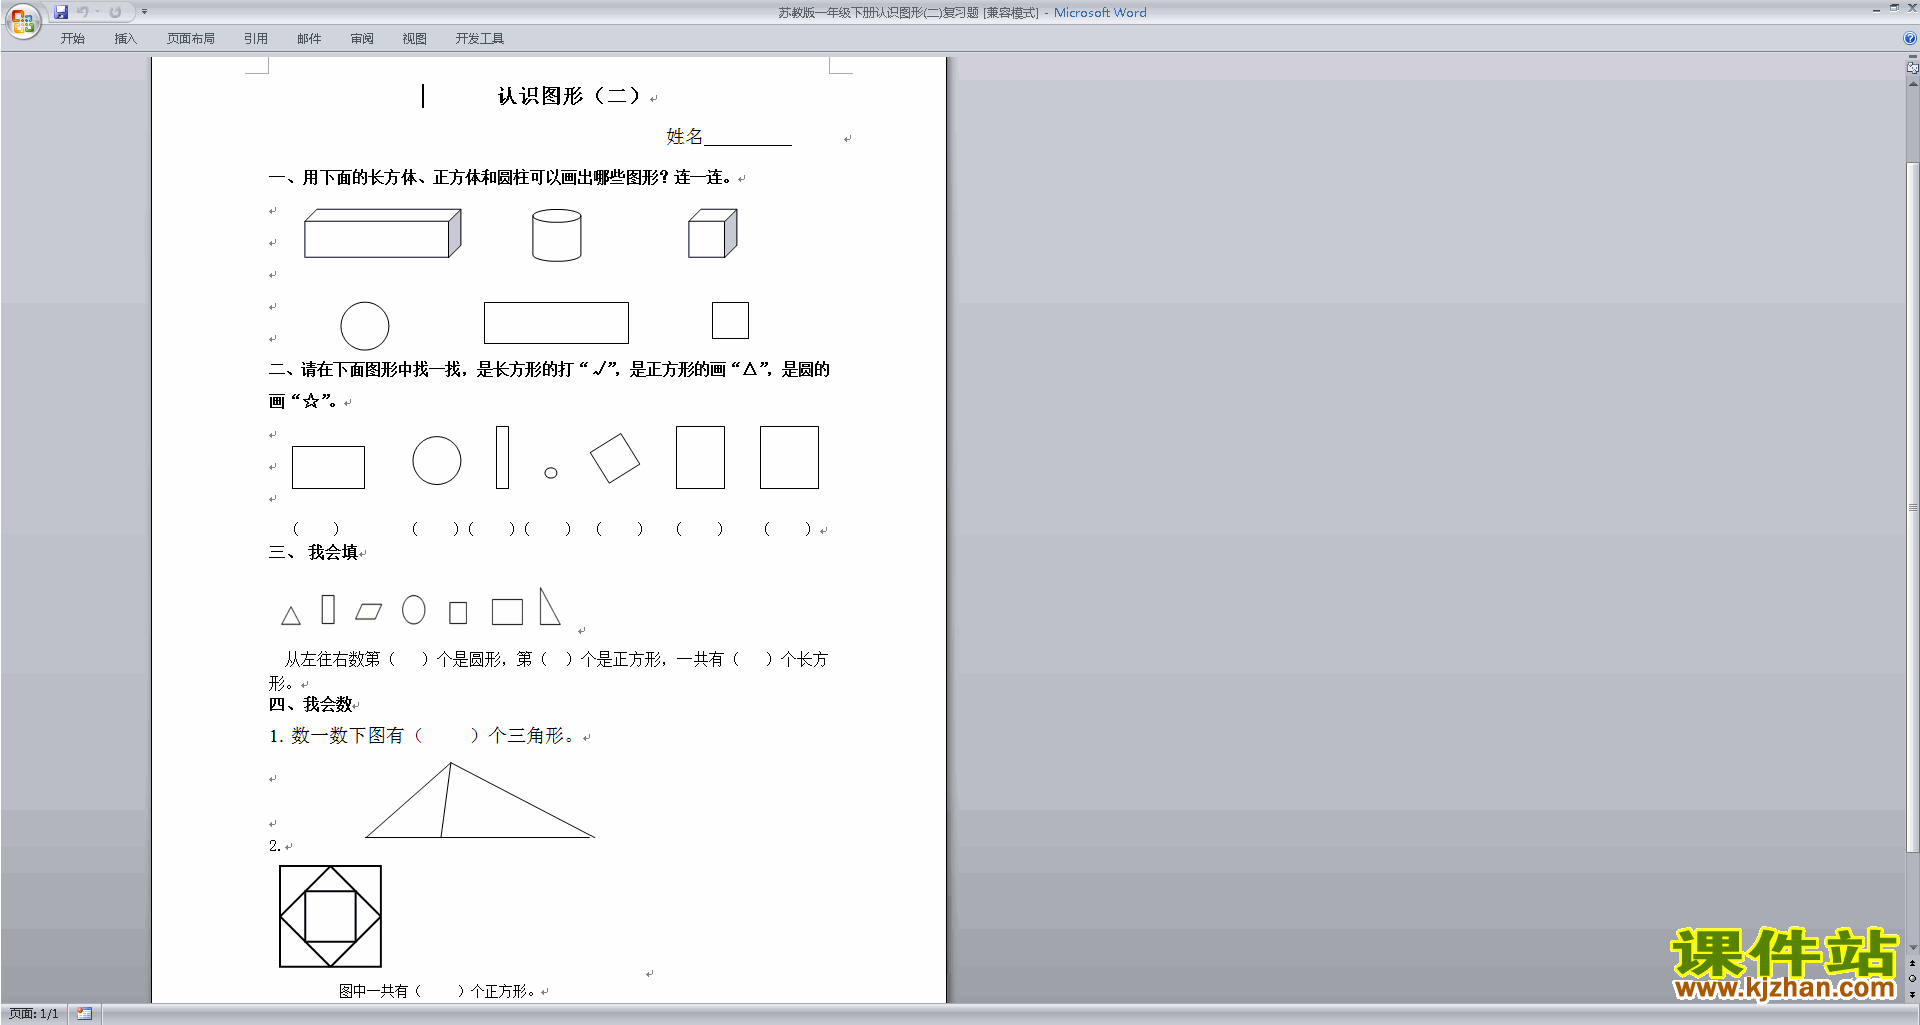Select the cube shape in the document
Screen dimensions: 1920x1025
pyautogui.click(x=712, y=233)
